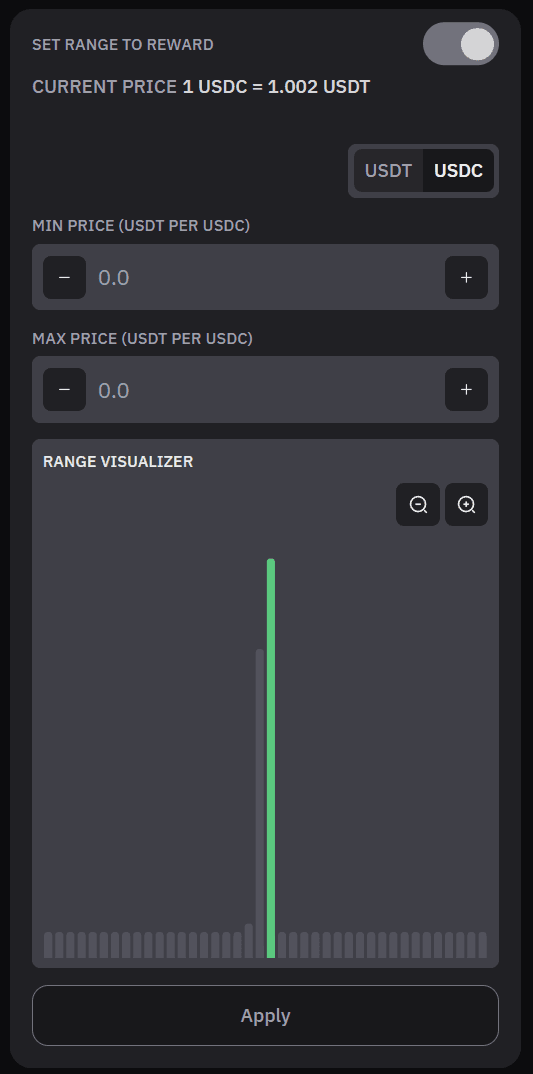Increase max price with plus button

(x=467, y=390)
